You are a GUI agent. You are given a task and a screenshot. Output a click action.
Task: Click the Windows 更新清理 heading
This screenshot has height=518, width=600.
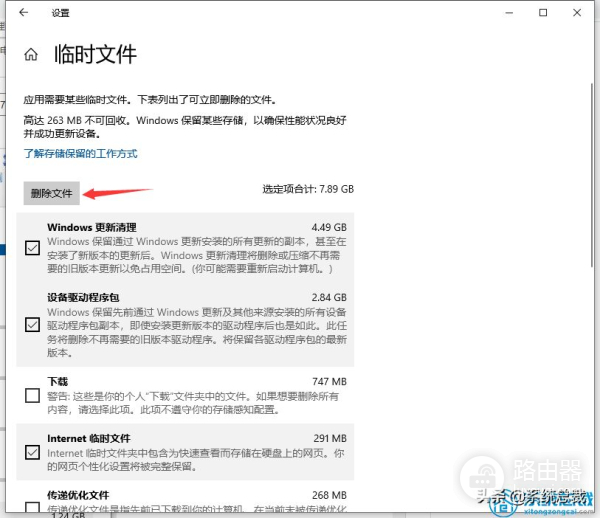(92, 227)
